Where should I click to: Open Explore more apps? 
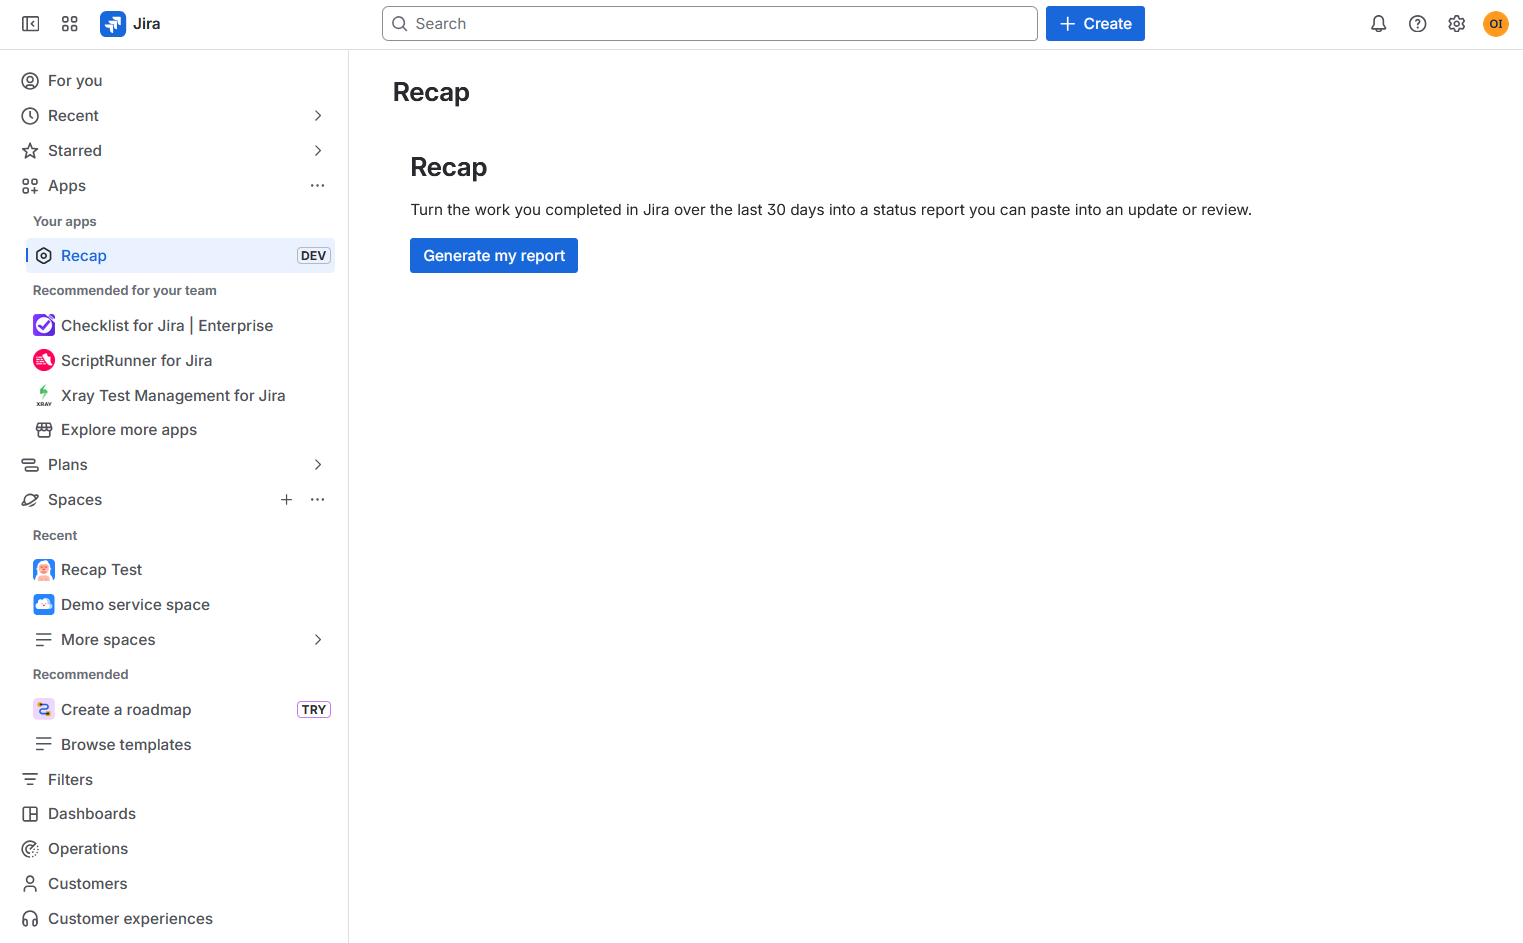coord(180,430)
